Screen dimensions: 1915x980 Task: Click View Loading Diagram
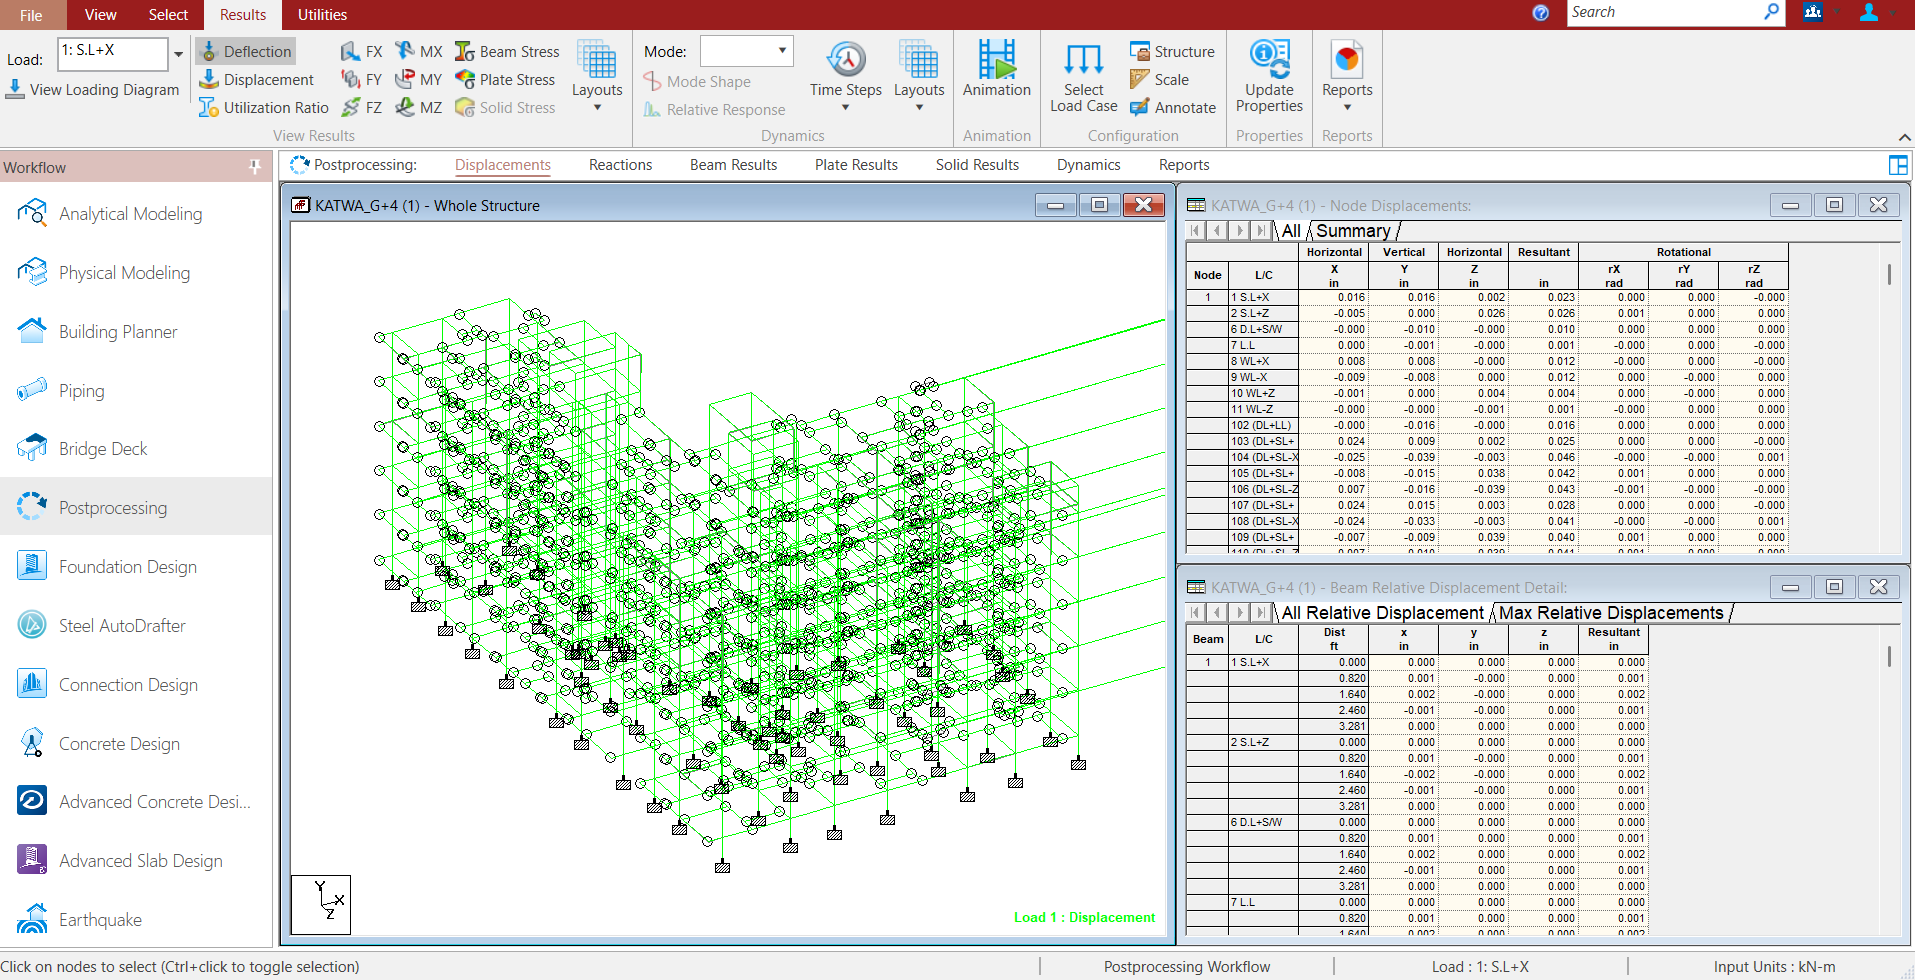pos(93,90)
